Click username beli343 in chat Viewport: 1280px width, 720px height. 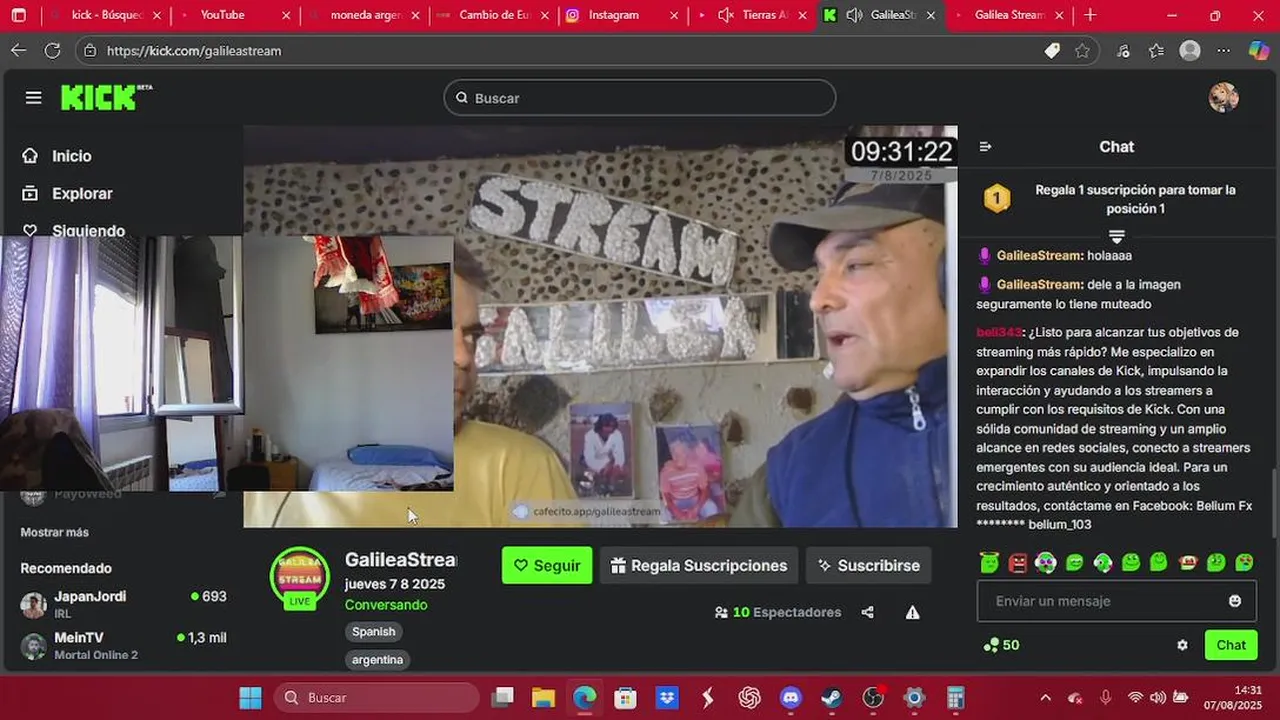pos(999,332)
